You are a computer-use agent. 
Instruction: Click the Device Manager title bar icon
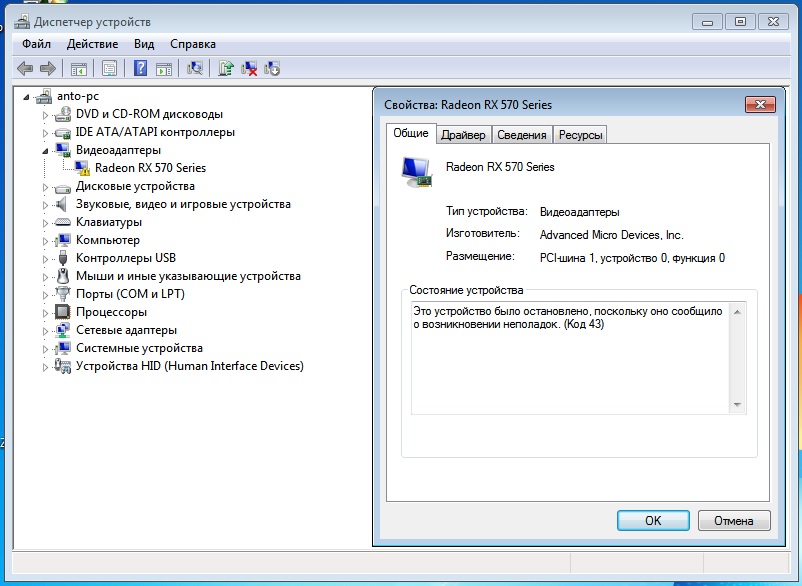[22, 21]
